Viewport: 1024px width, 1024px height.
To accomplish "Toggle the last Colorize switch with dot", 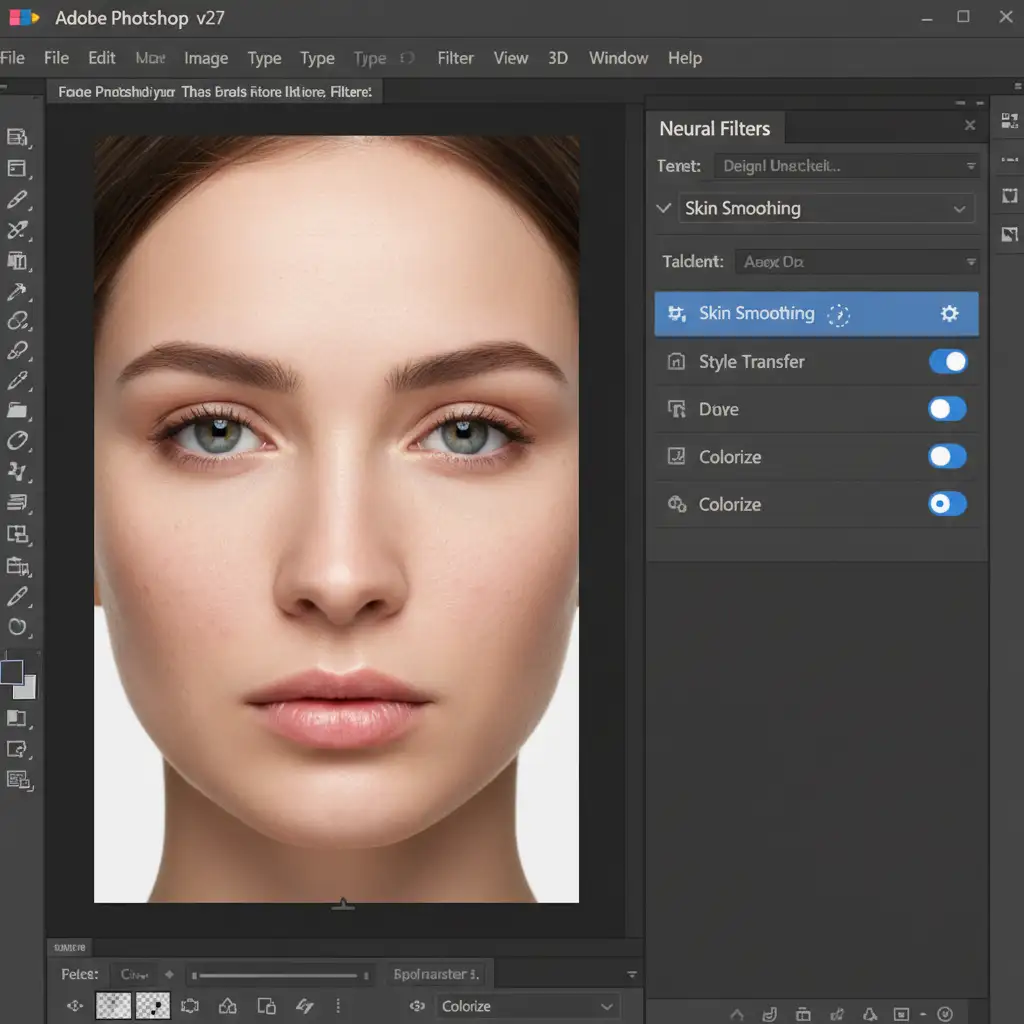I will (947, 504).
